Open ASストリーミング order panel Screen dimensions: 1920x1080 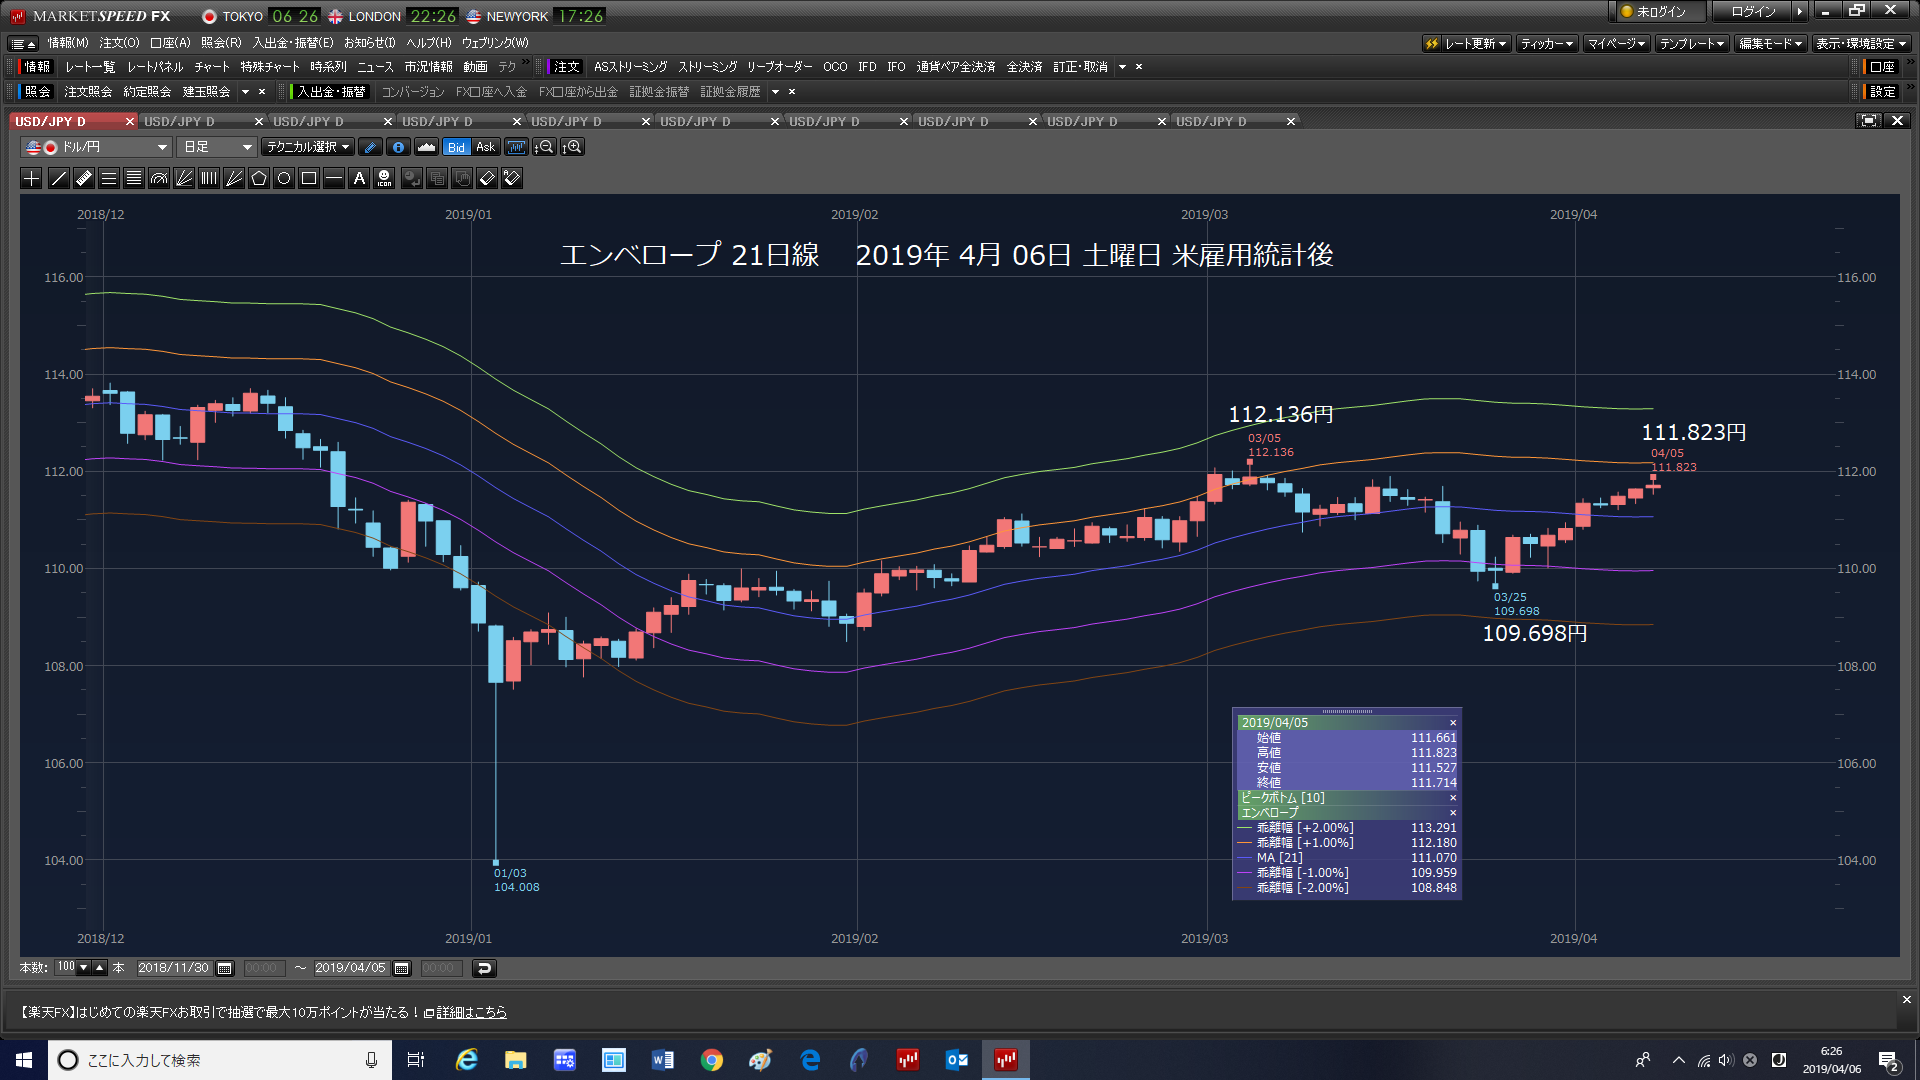pyautogui.click(x=630, y=67)
